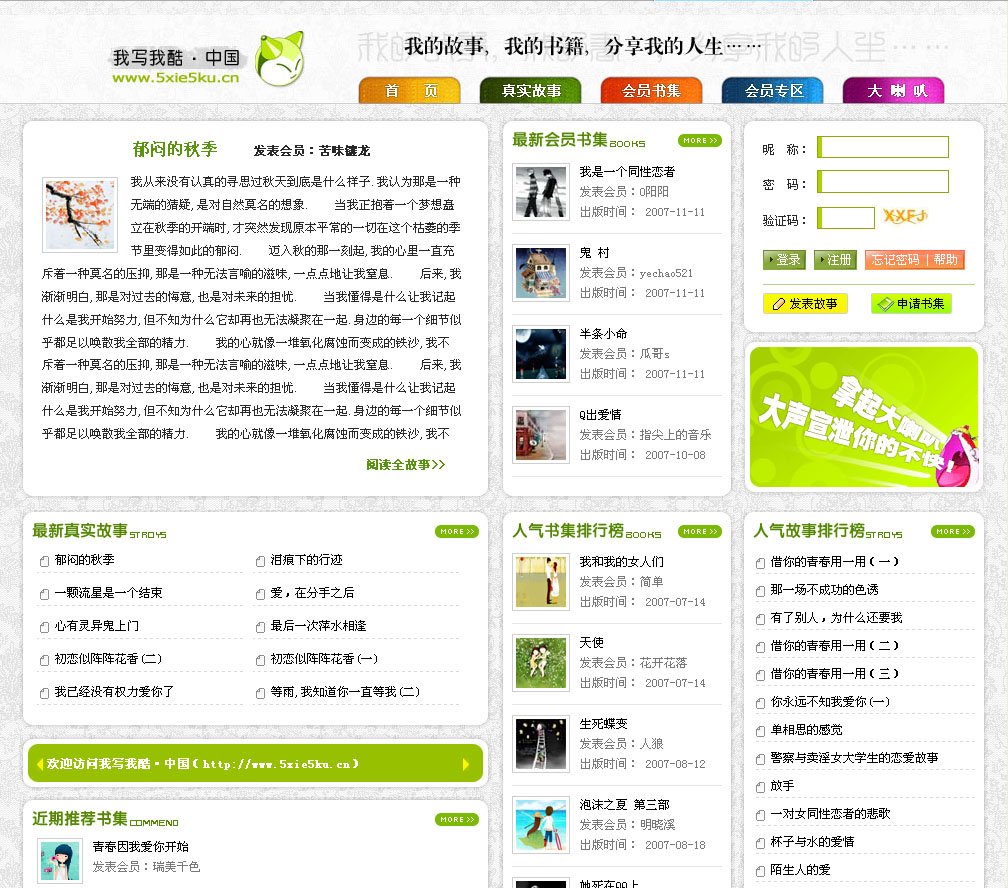Click MORE button in 人气故事排行榜 panel
Screen dimensions: 1008x888
click(x=953, y=531)
